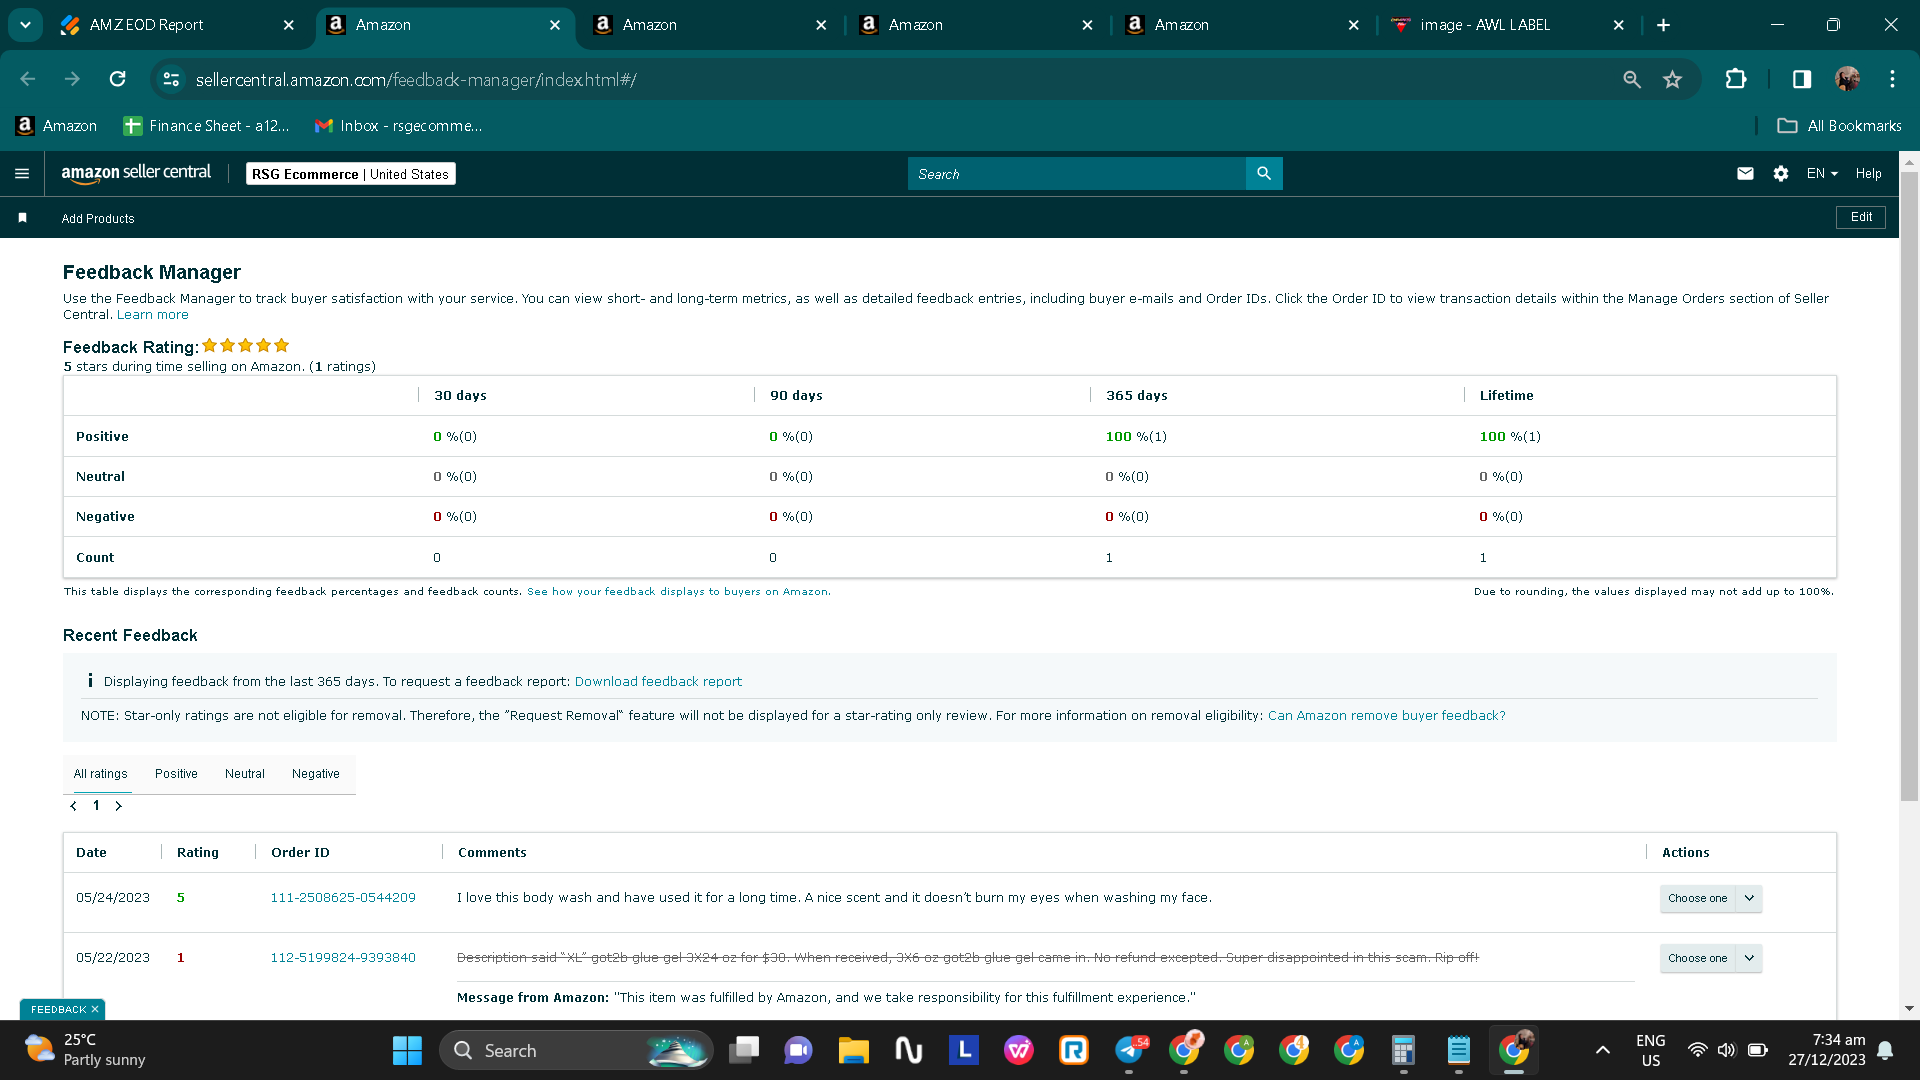Select the Negative feedback tab
1920x1080 pixels.
316,774
